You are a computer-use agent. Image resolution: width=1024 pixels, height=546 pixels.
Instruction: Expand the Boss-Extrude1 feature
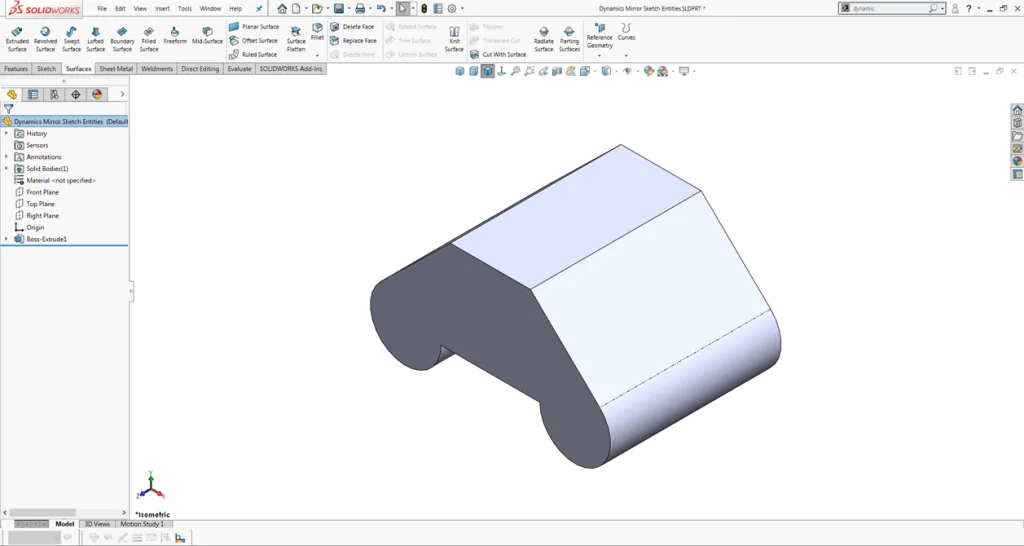tap(7, 239)
